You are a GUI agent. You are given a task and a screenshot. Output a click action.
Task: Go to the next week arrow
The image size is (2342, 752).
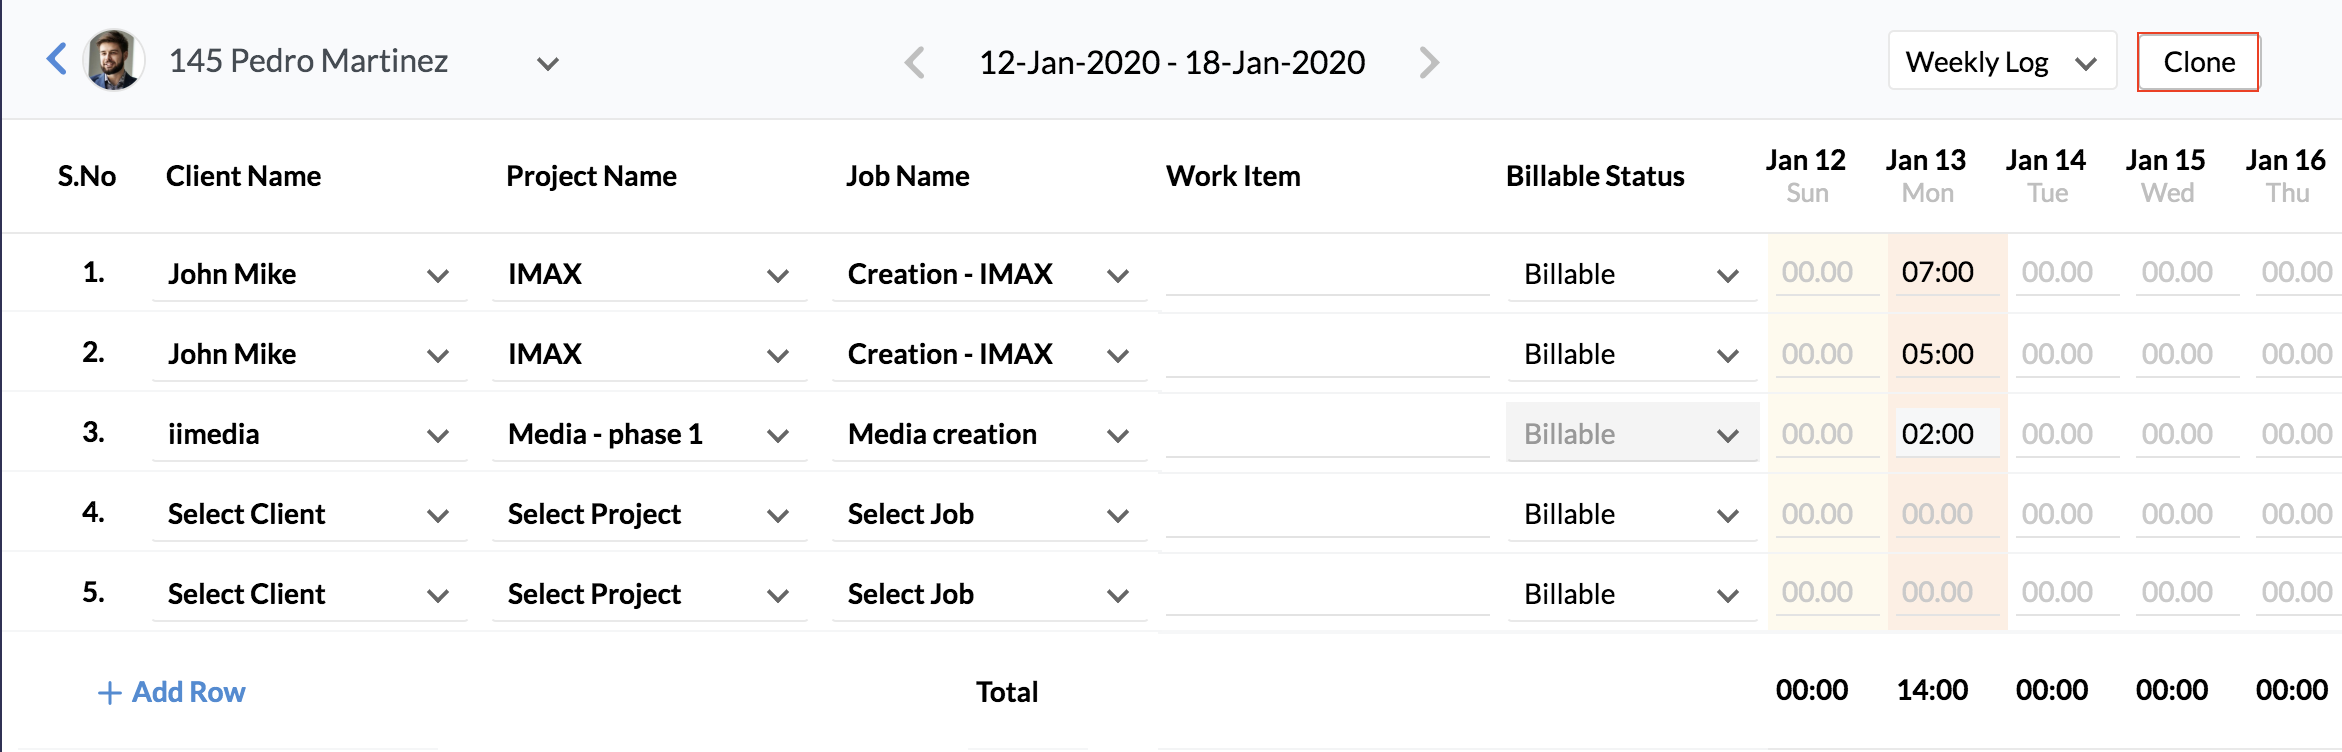click(x=1429, y=63)
